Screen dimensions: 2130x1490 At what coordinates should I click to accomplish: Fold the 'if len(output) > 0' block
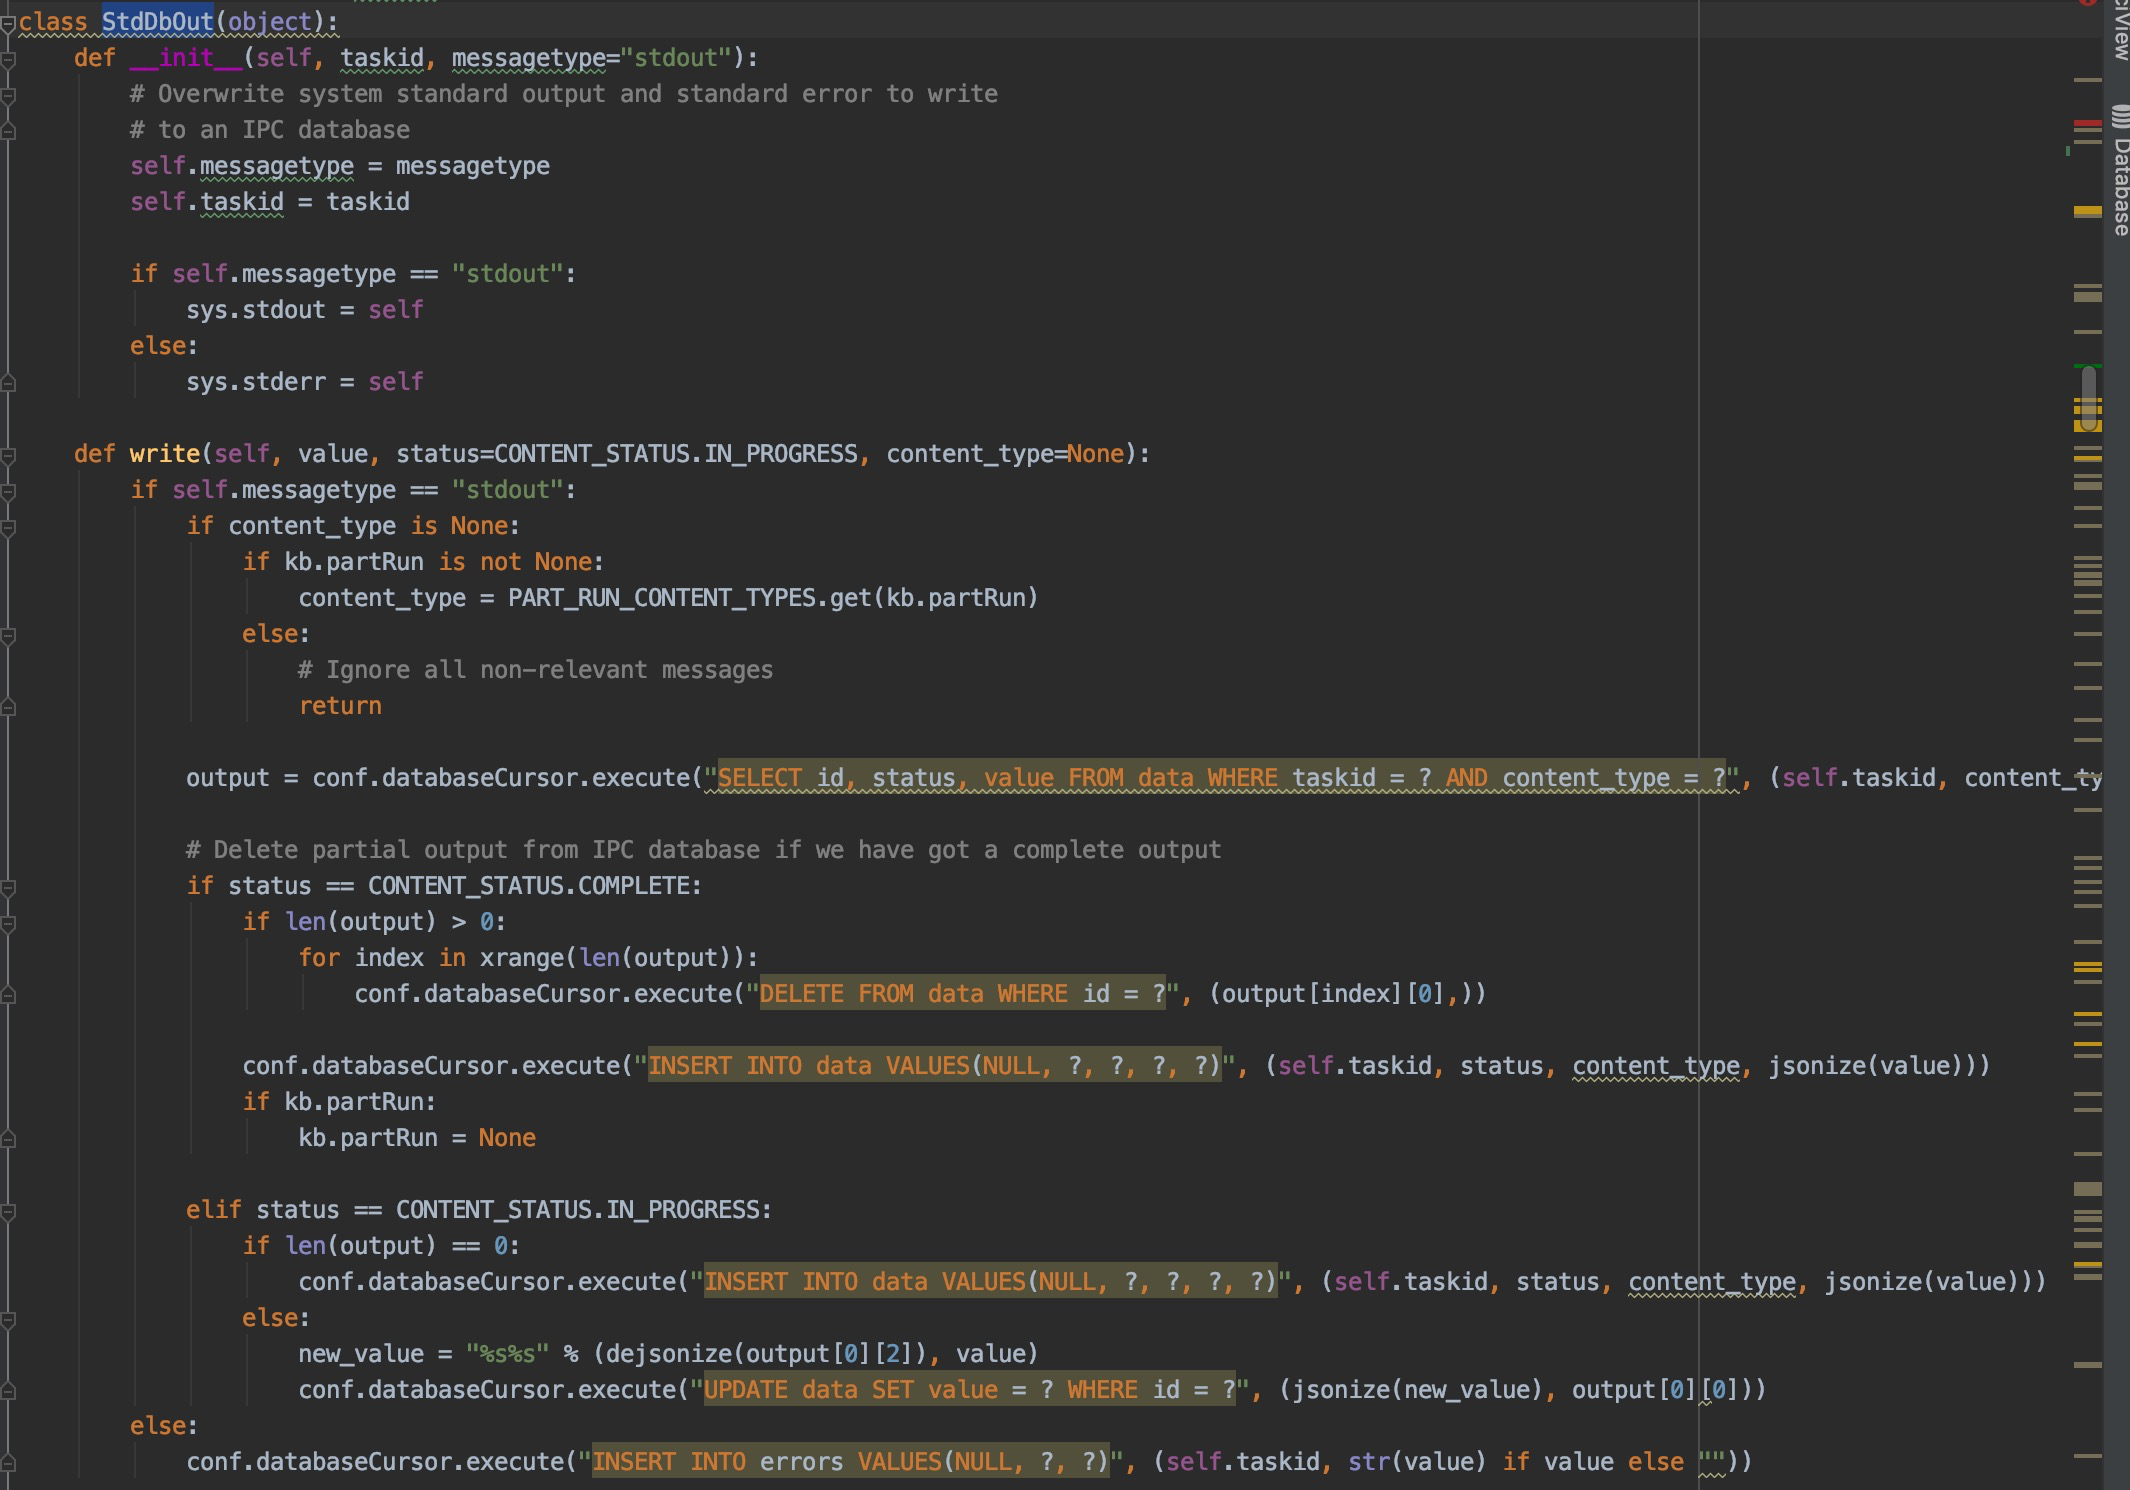[8, 923]
